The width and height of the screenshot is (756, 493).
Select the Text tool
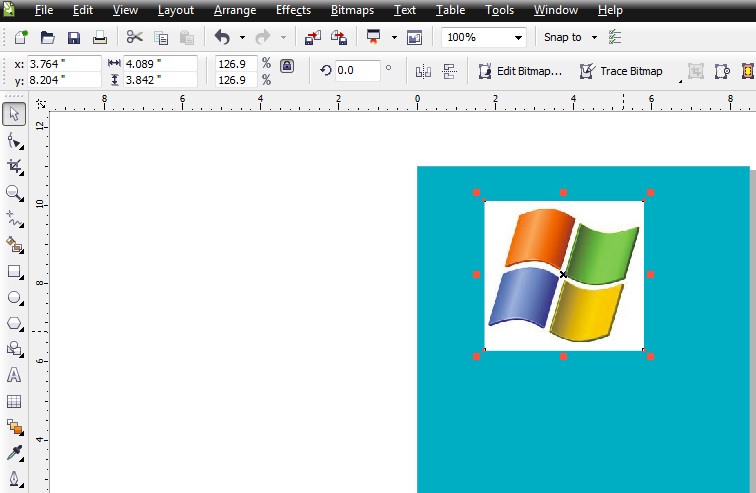click(x=14, y=375)
